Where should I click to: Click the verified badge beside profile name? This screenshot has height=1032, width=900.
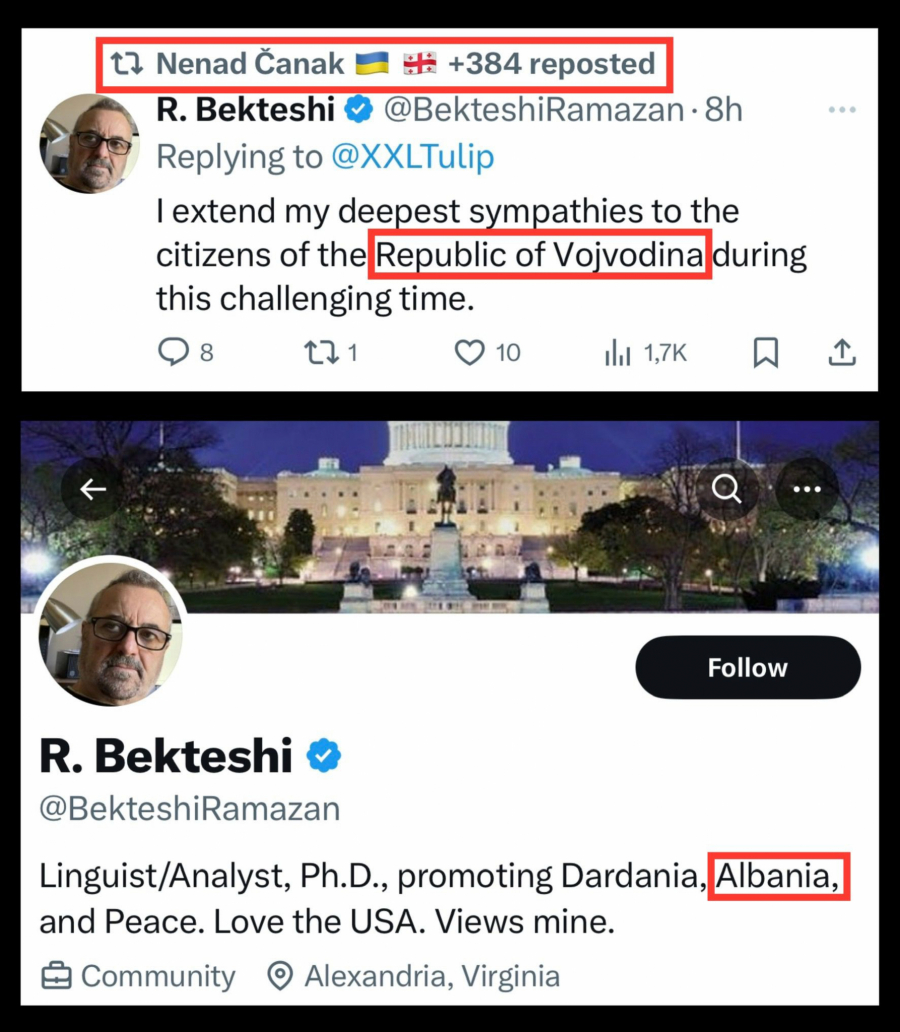pyautogui.click(x=323, y=757)
